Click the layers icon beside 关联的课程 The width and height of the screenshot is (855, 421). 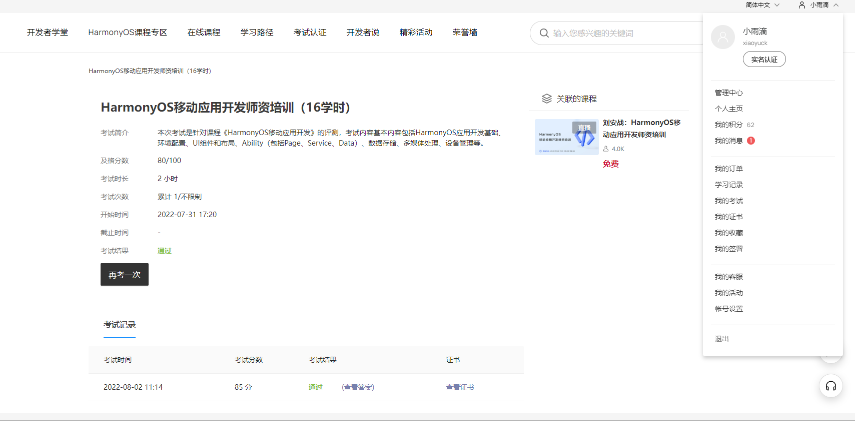click(x=546, y=99)
